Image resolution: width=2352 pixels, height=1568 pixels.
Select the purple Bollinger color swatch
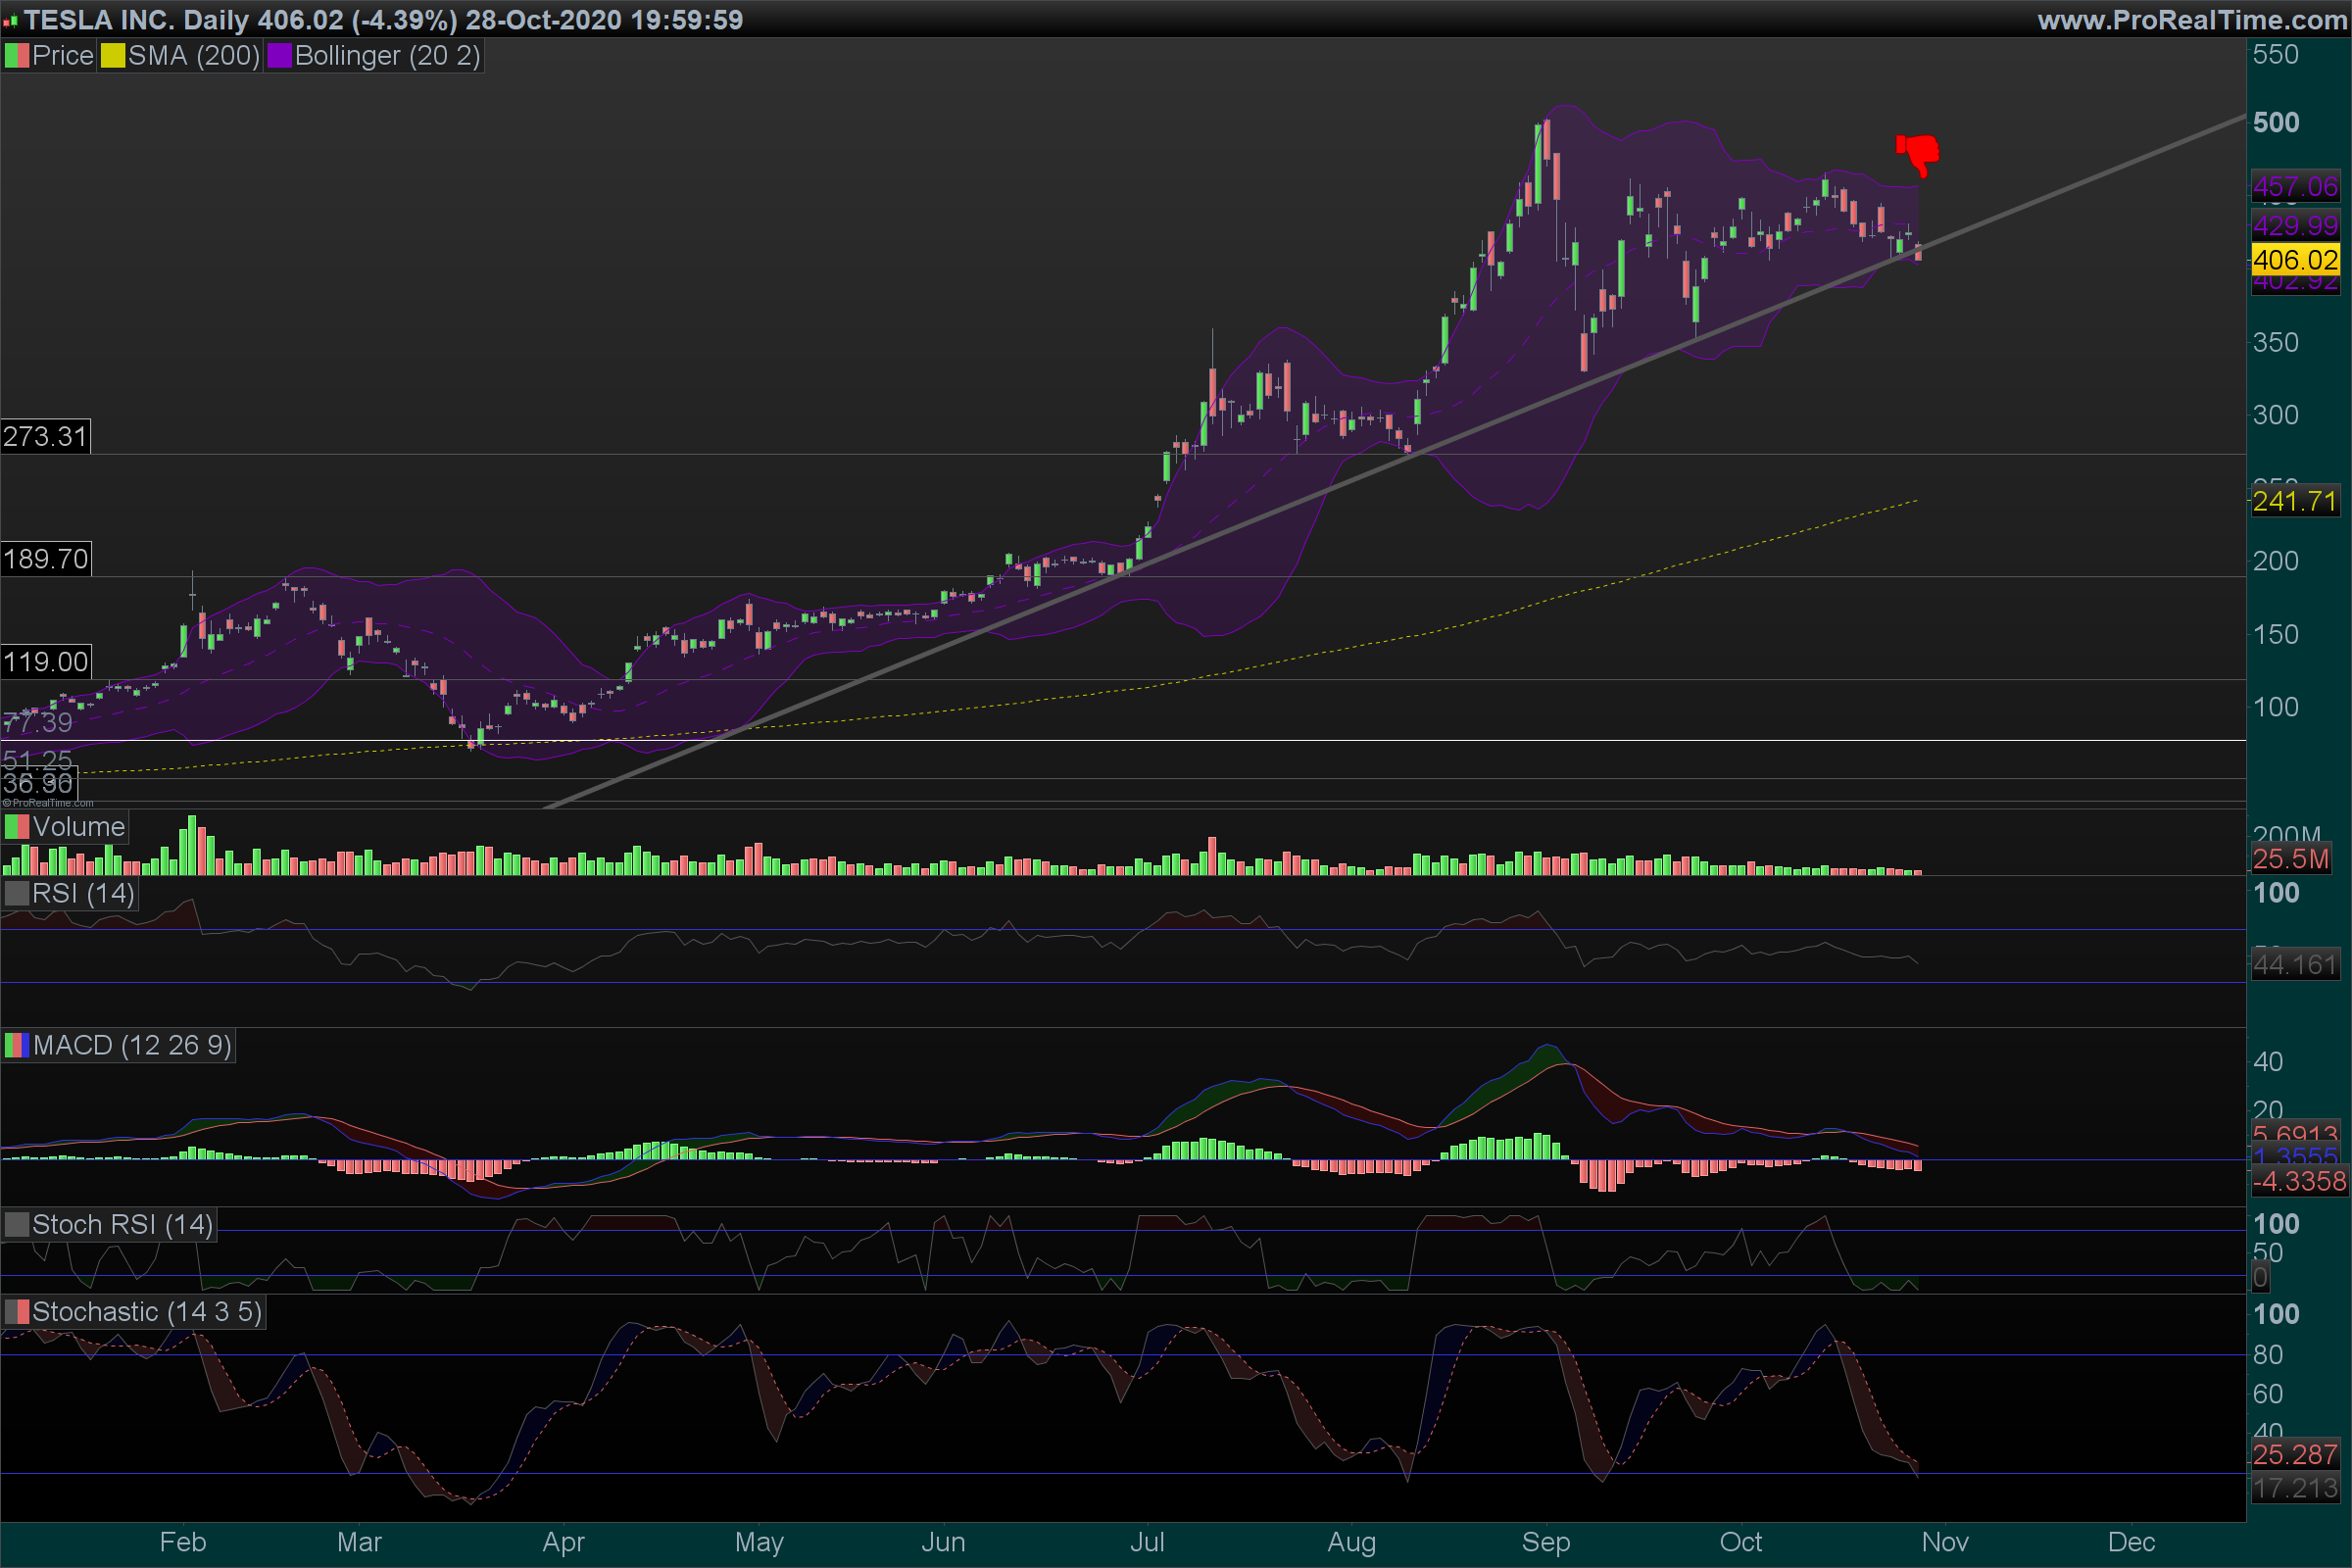(279, 56)
